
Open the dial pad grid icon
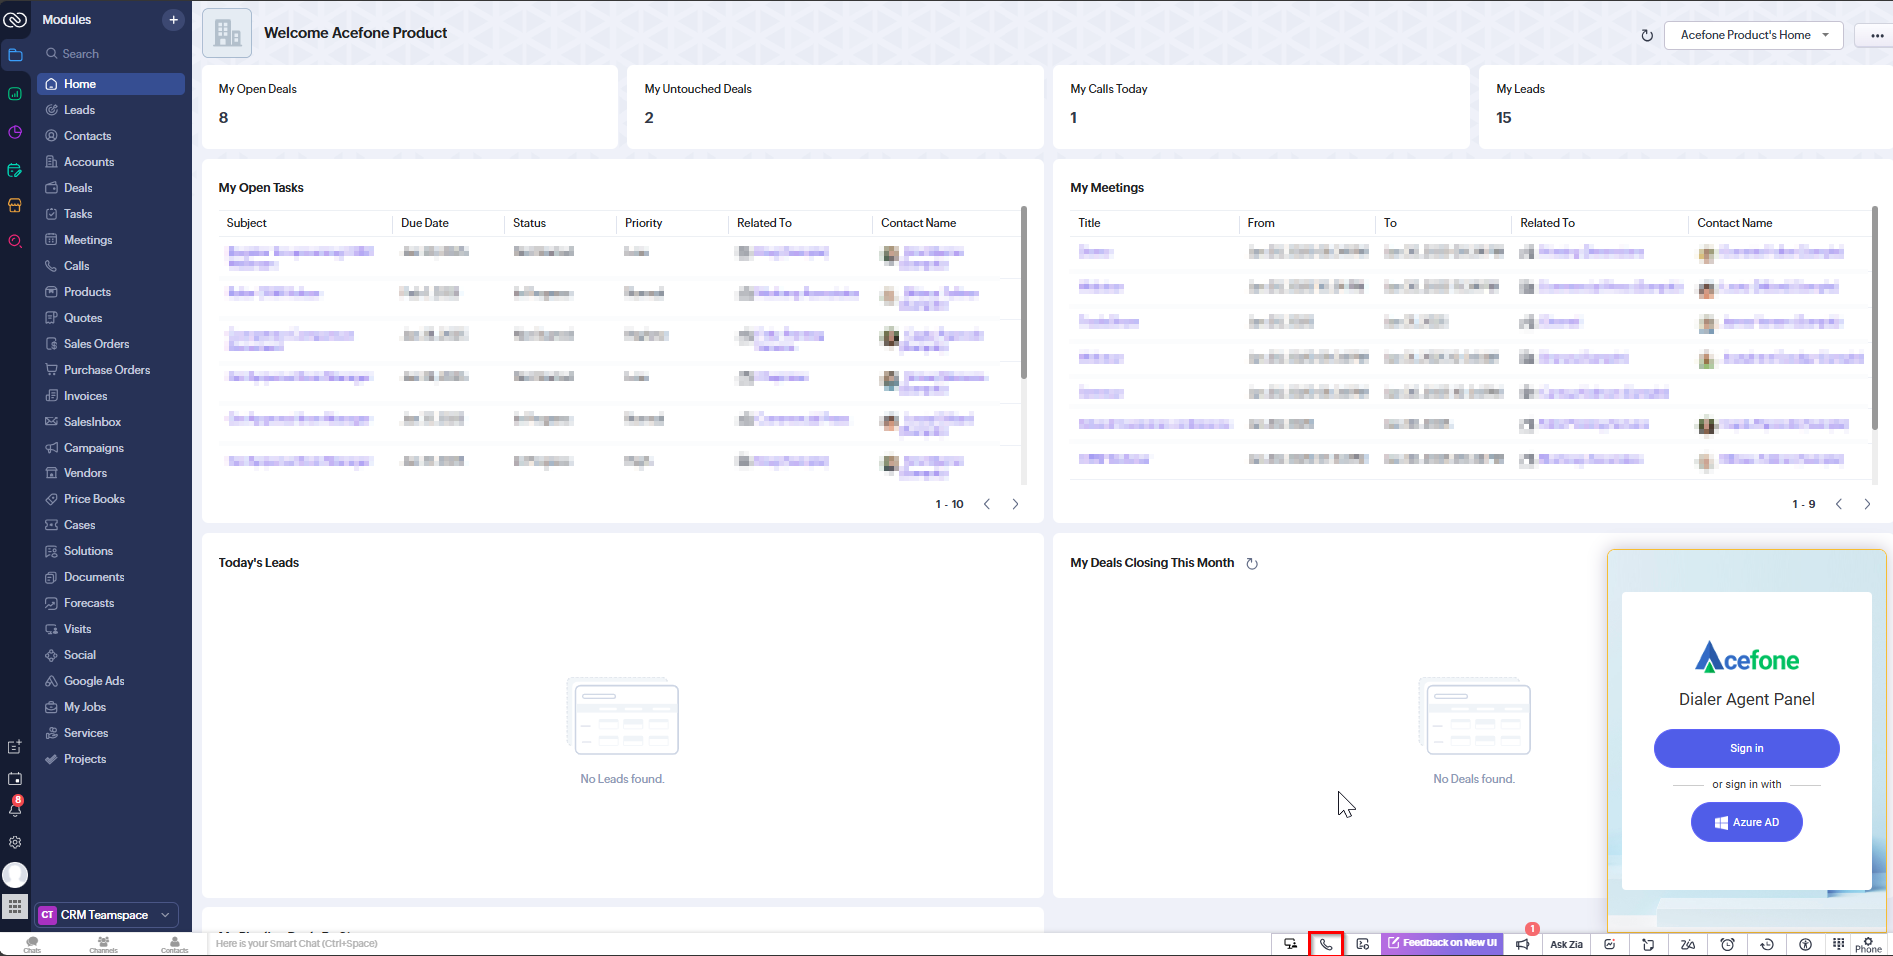(x=1838, y=944)
